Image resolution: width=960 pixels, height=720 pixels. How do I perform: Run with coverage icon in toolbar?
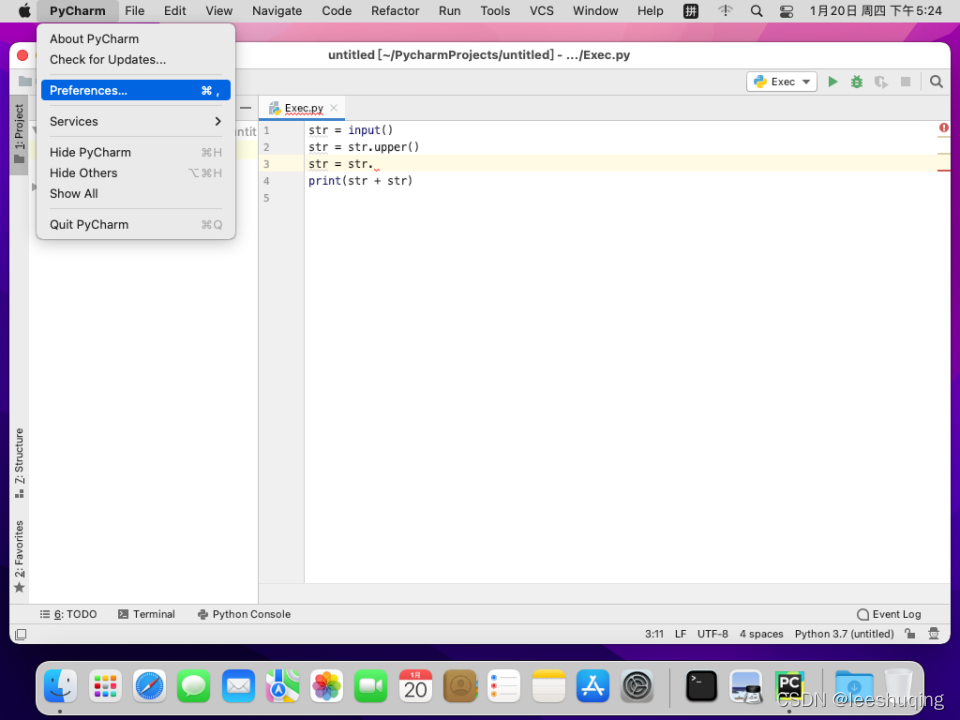click(881, 81)
